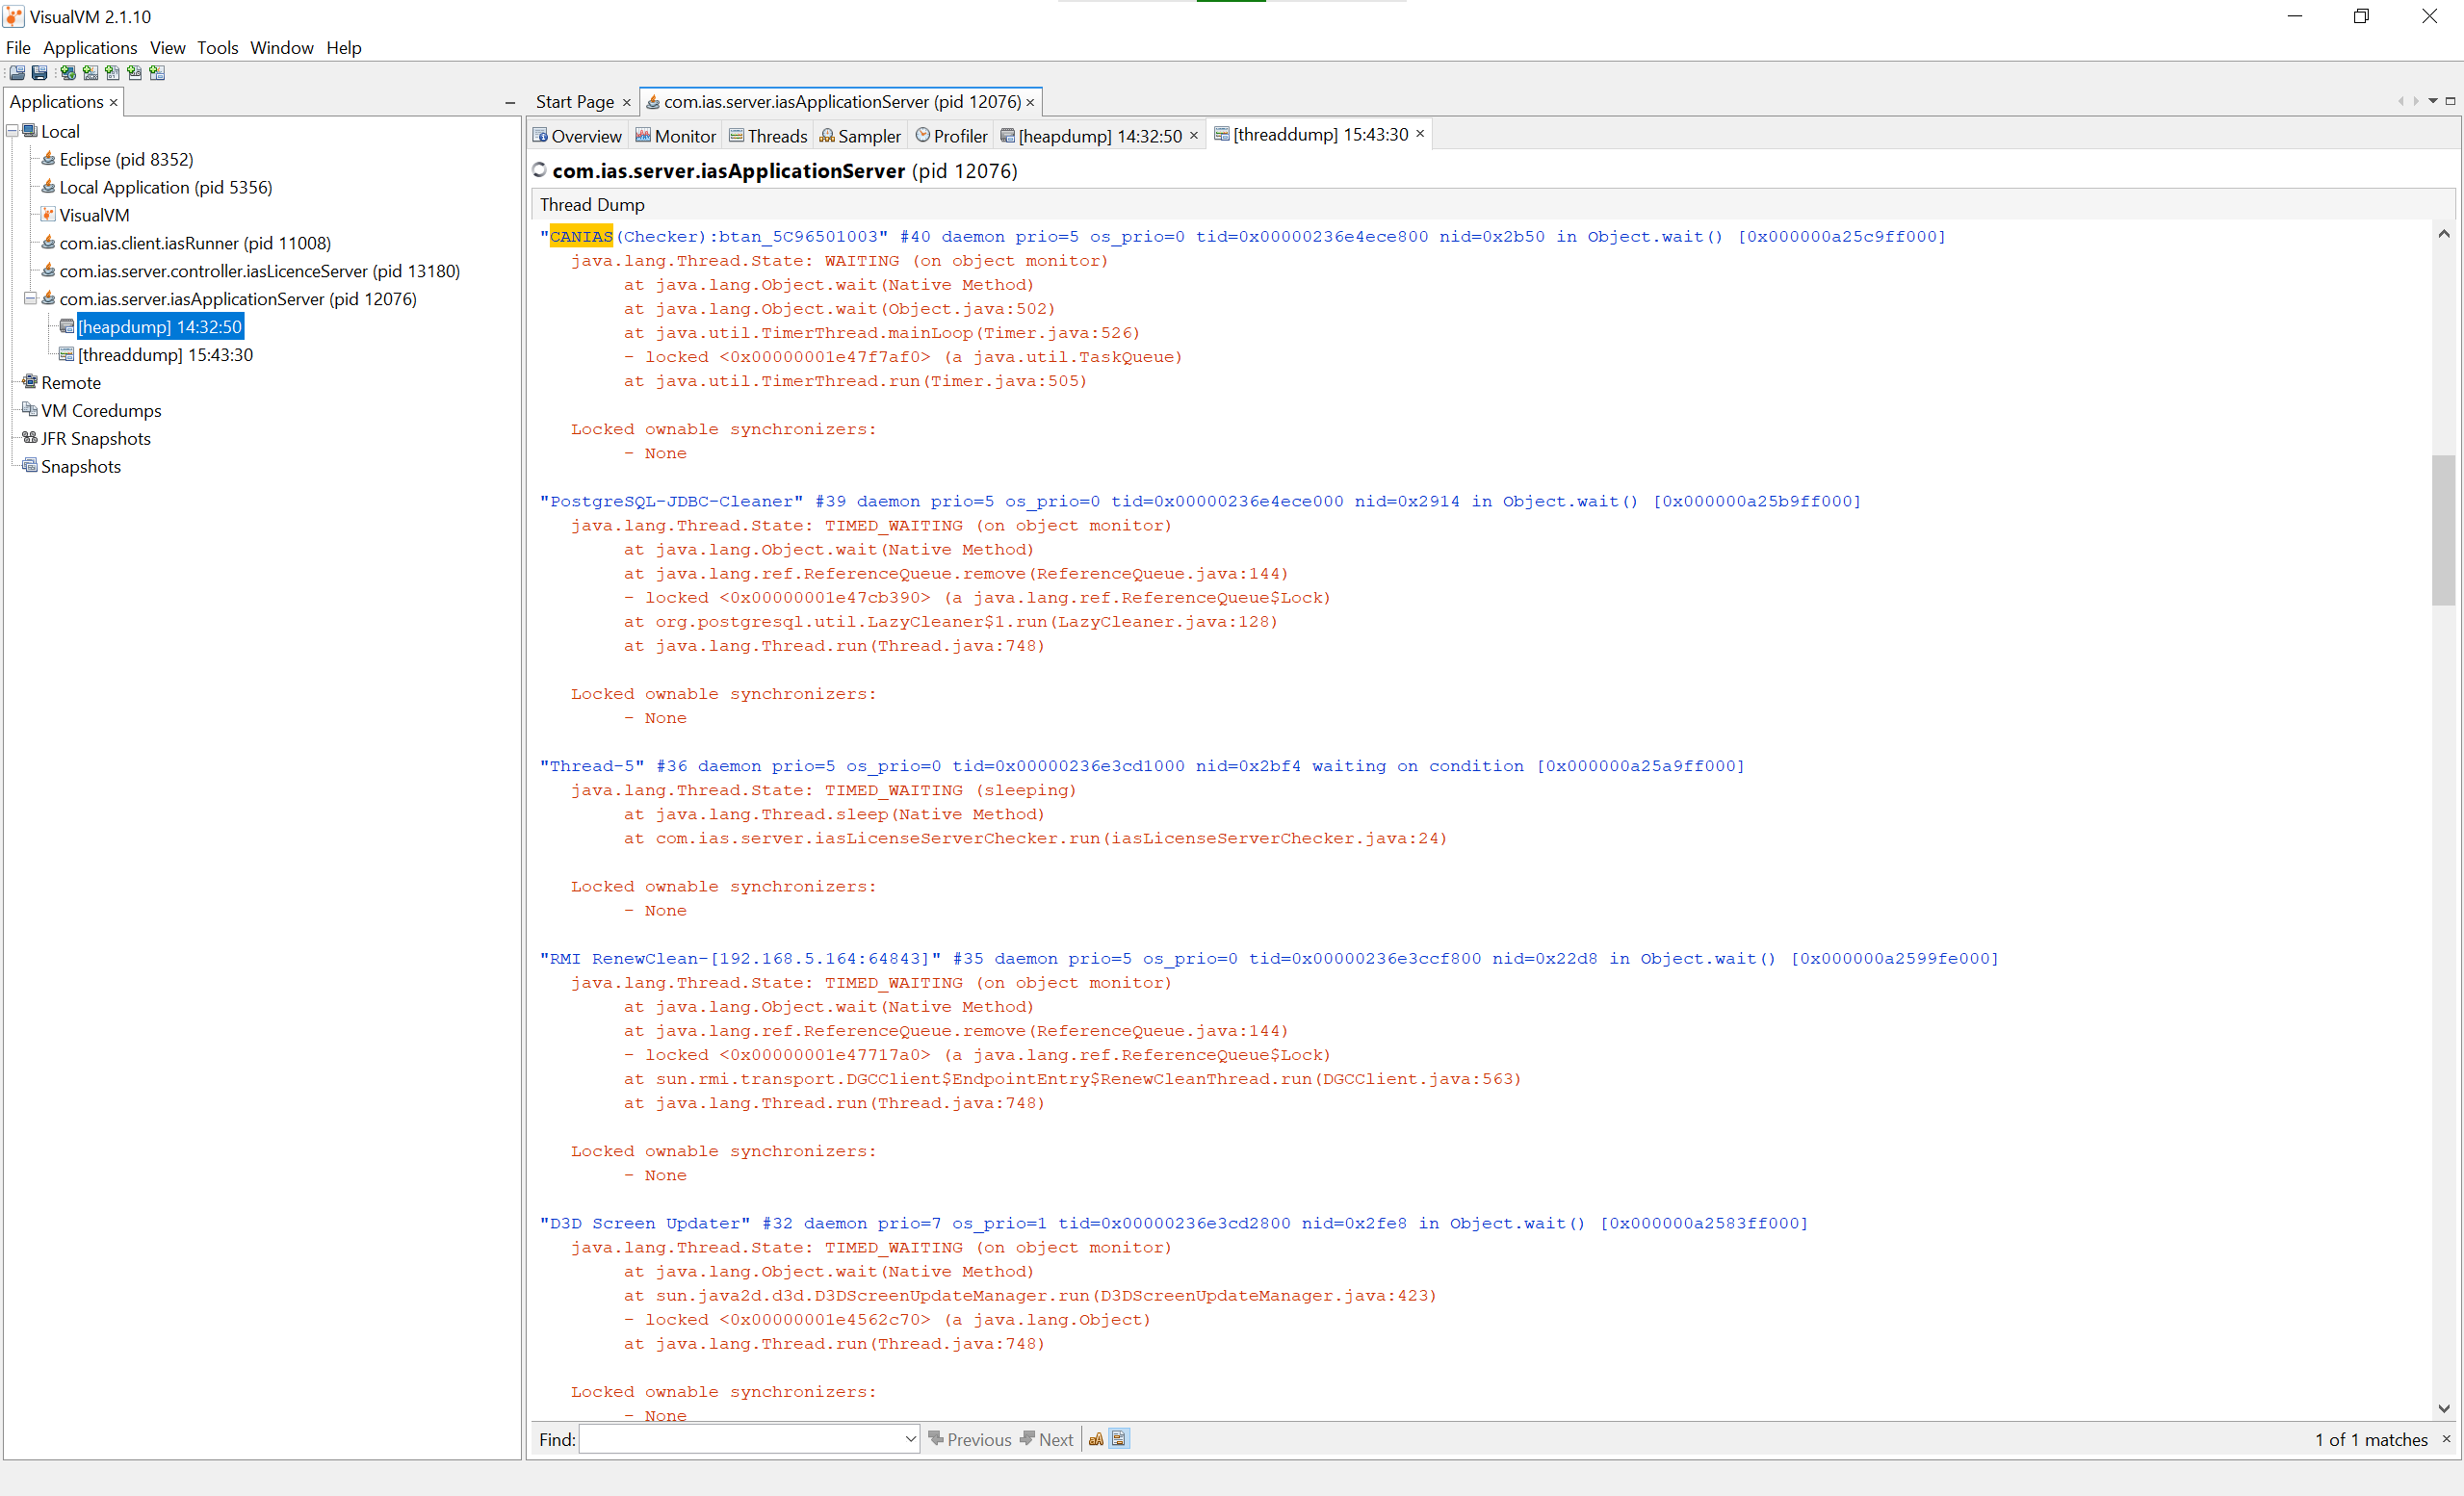The height and width of the screenshot is (1496, 2464).
Task: Toggle Match Case in the Find bar
Action: coord(1096,1439)
